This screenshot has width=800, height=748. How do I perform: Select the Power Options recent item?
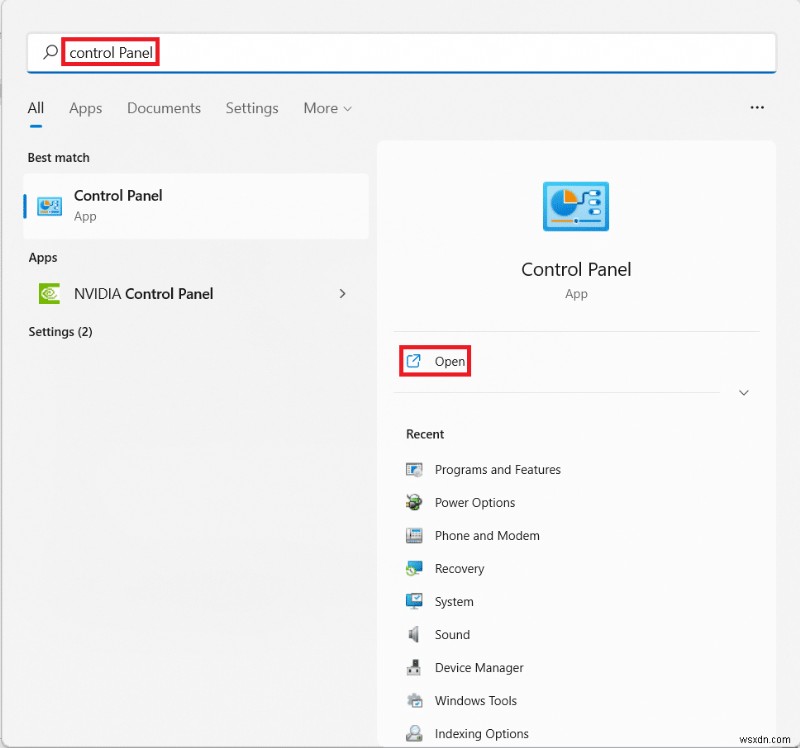(474, 502)
